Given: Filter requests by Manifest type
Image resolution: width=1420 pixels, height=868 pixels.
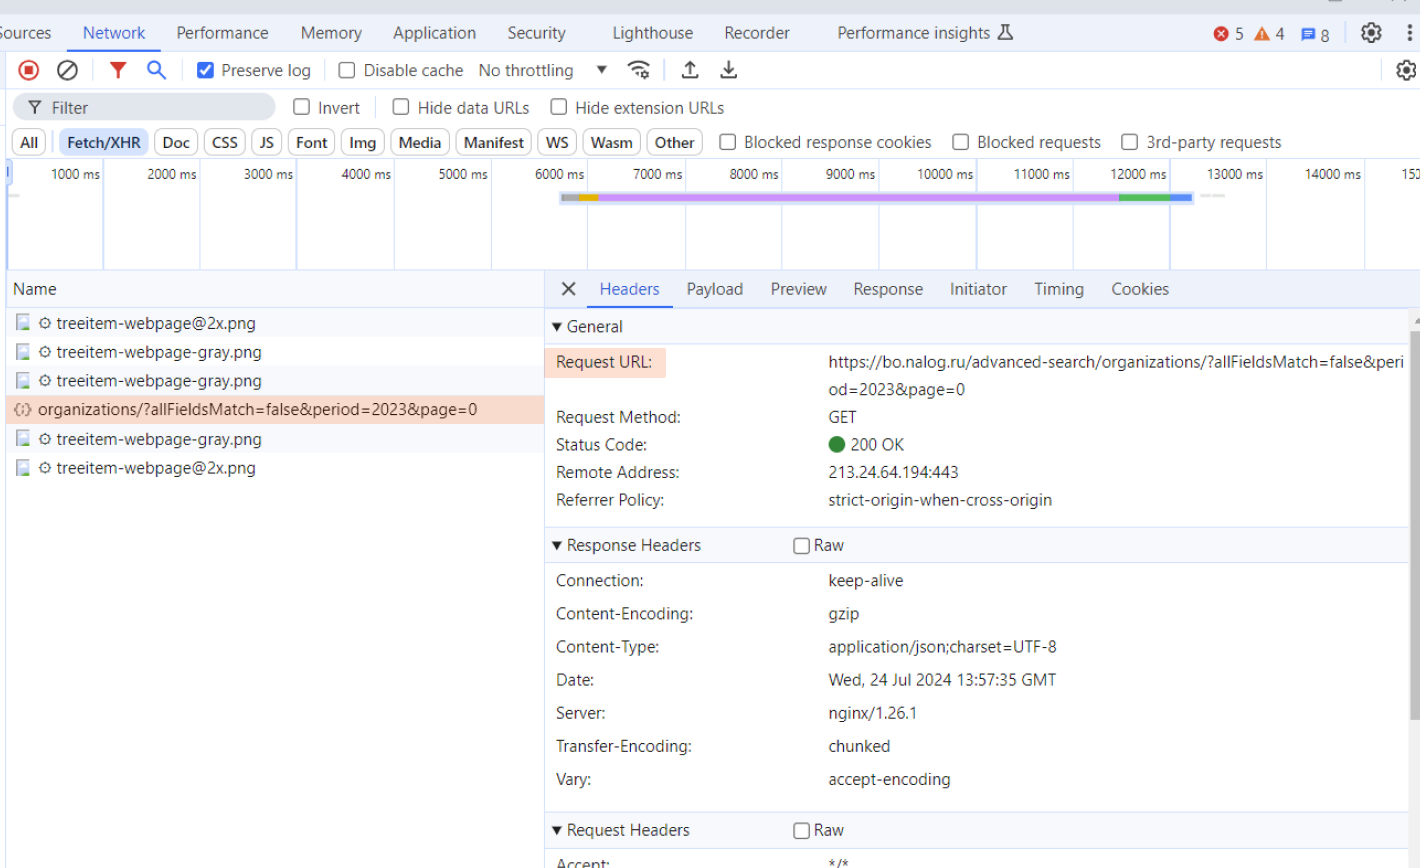Looking at the screenshot, I should pyautogui.click(x=494, y=142).
